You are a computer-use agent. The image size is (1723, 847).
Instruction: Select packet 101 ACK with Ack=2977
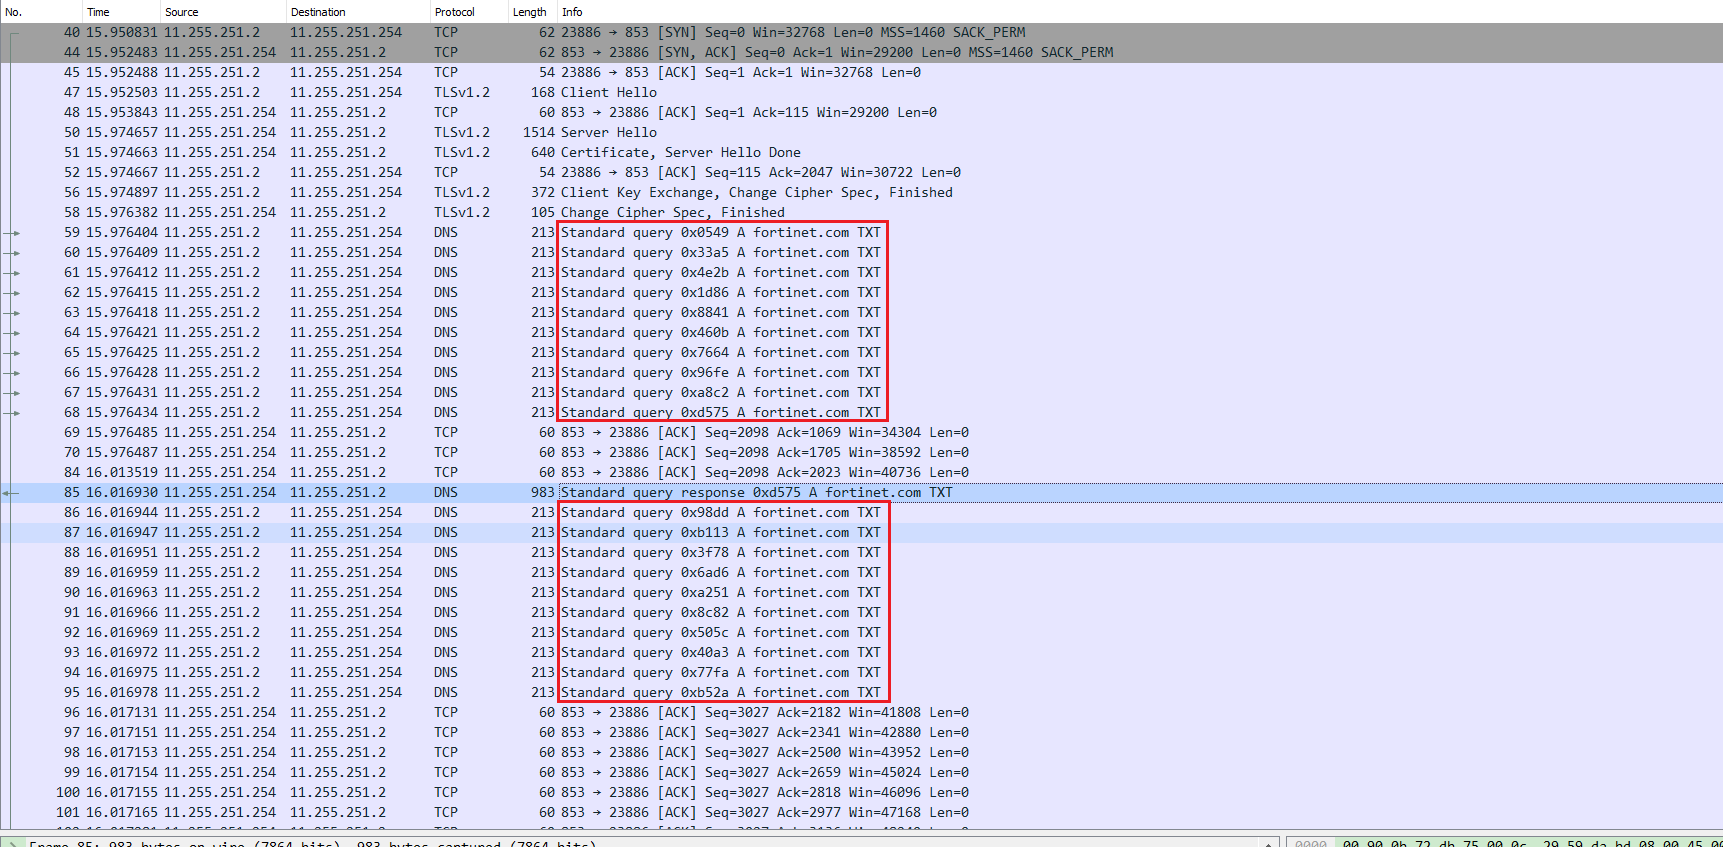point(861,812)
